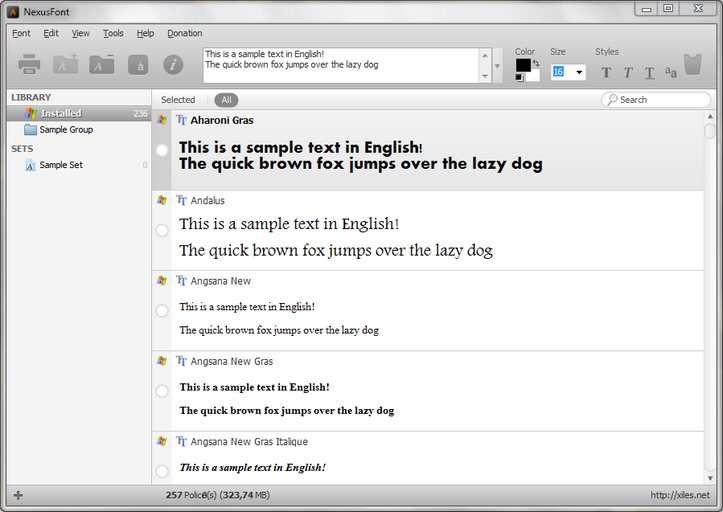Toggle the anti-aliasing aa icon
This screenshot has height=512, width=723.
pyautogui.click(x=671, y=72)
